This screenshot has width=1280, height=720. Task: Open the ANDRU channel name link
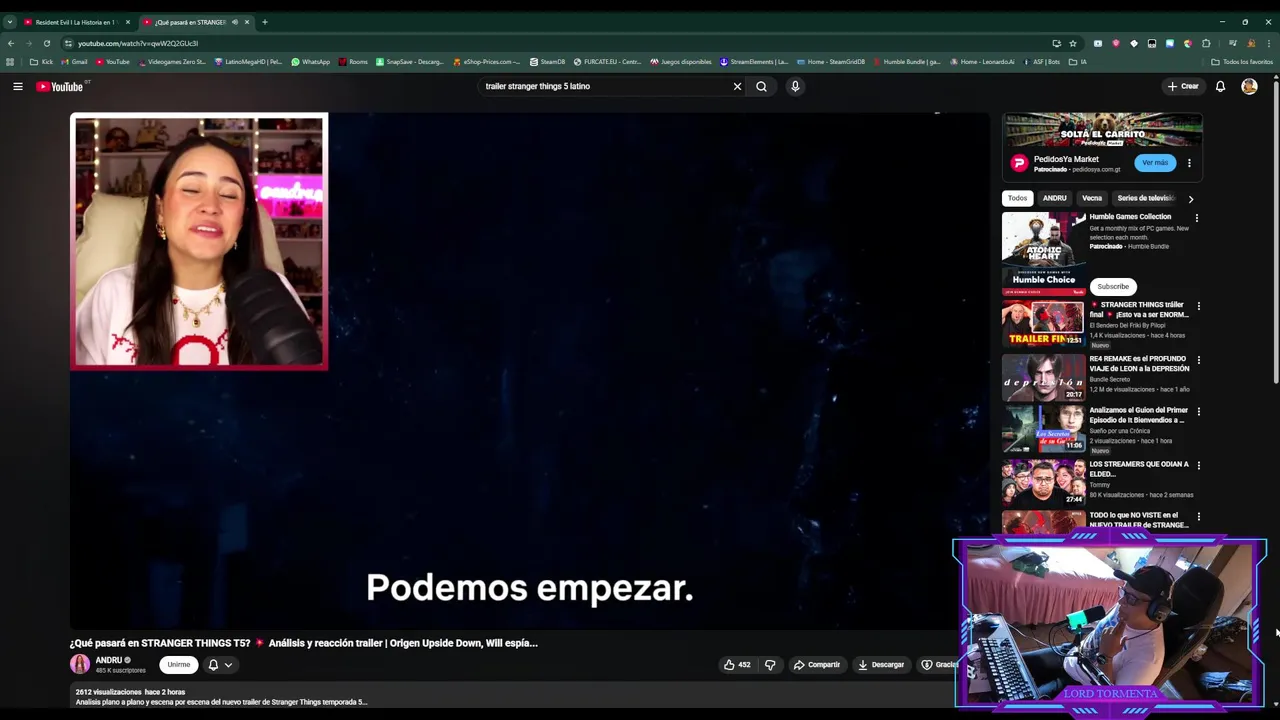109,660
